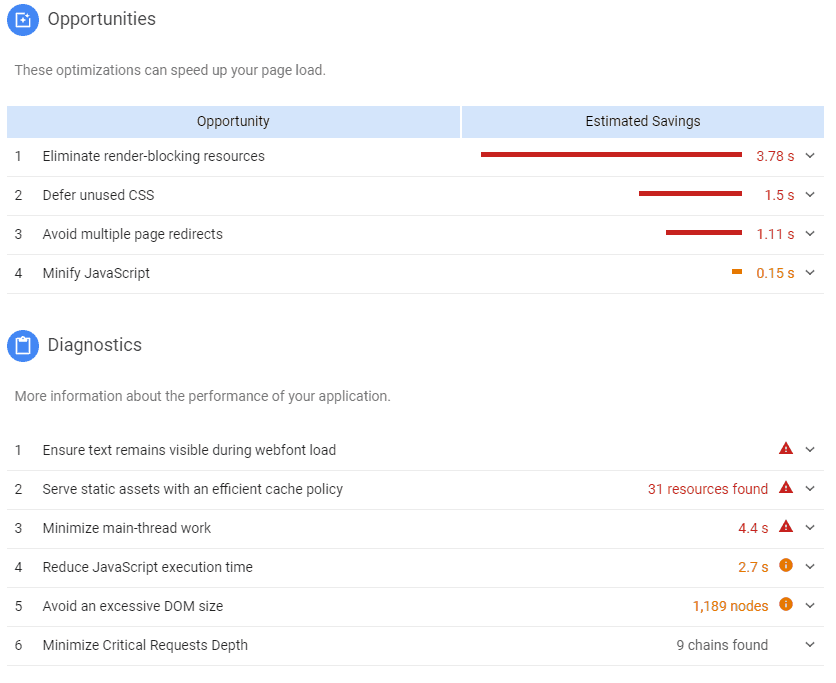Click warning triangle next to 4.4 s

(x=786, y=527)
